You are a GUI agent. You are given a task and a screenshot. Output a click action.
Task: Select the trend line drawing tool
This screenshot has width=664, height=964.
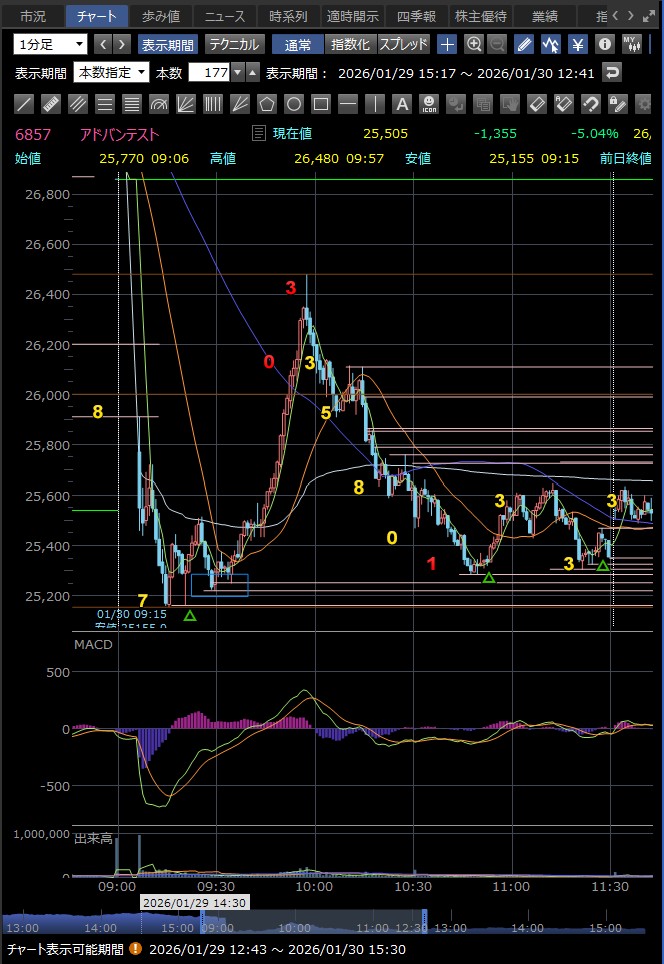click(x=25, y=103)
